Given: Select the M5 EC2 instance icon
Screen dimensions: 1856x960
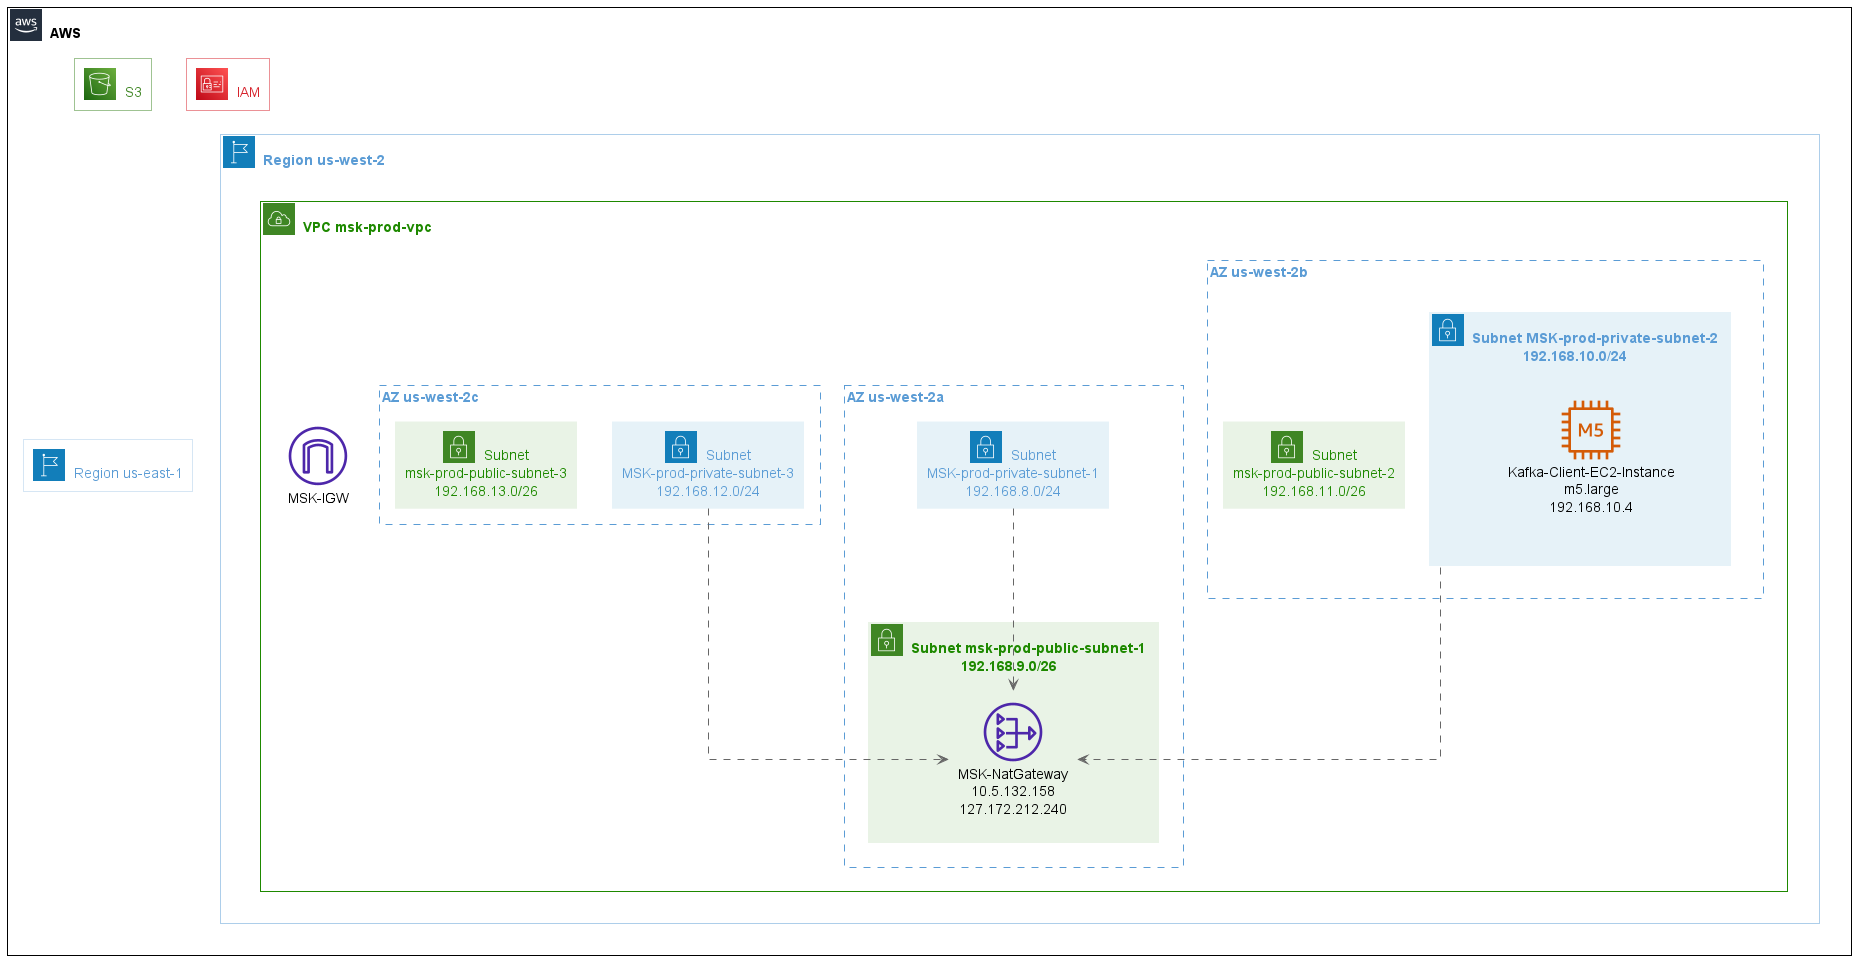Looking at the screenshot, I should [1591, 430].
